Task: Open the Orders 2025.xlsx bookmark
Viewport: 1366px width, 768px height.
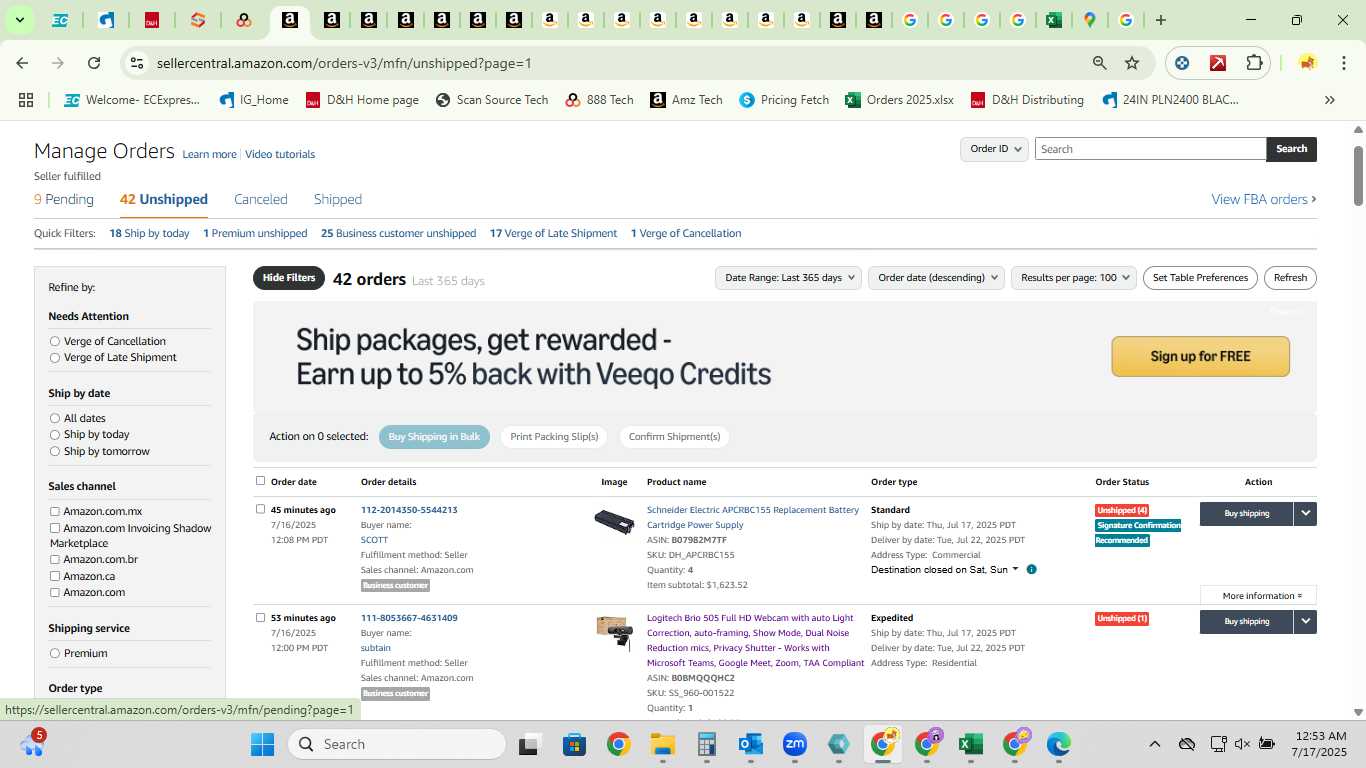Action: coord(899,100)
